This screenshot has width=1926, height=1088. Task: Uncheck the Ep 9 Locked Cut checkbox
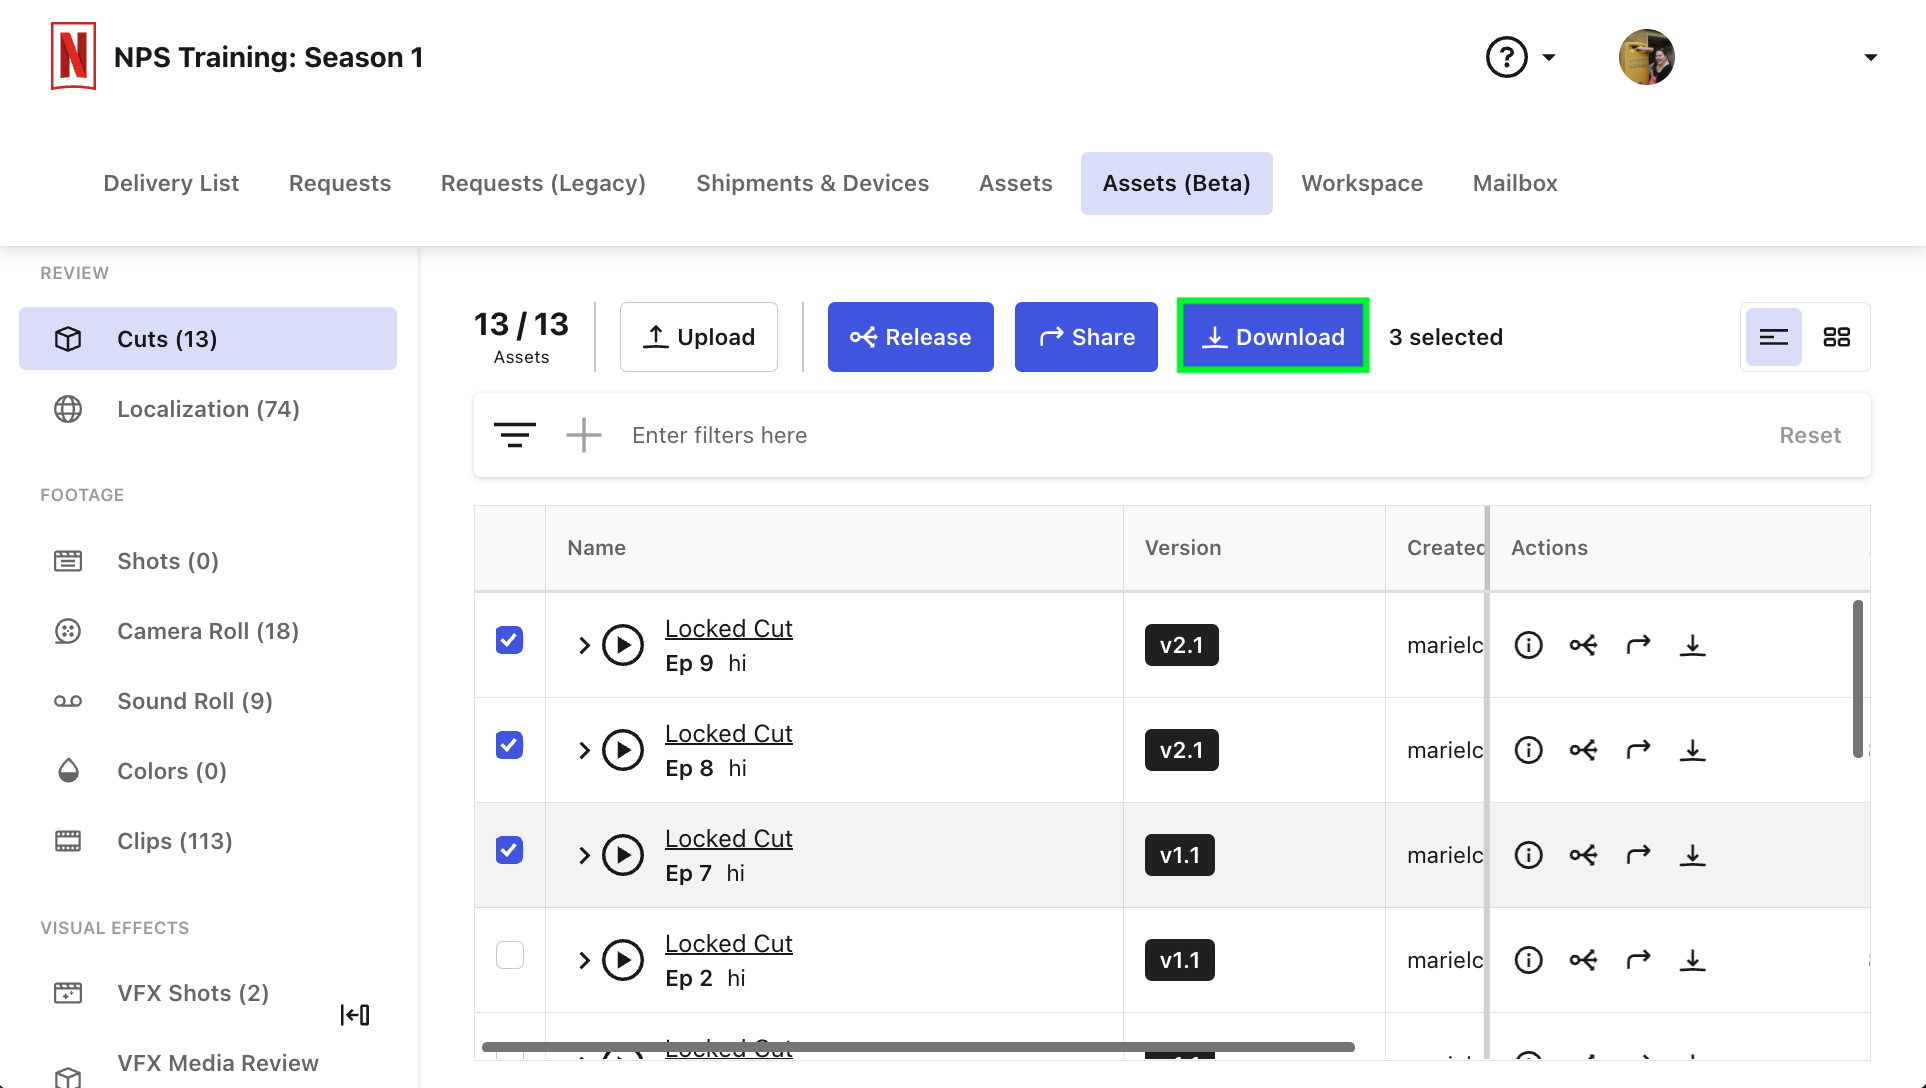509,640
